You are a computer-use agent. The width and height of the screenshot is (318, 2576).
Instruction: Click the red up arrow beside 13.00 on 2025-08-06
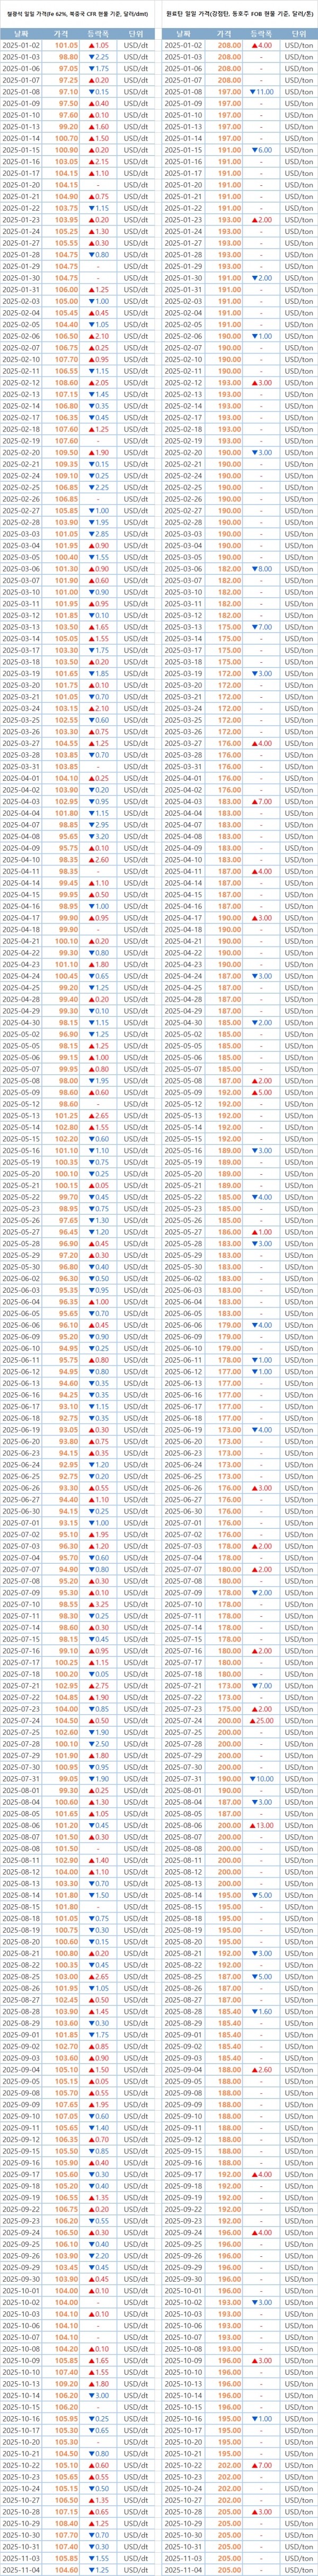252,1825
